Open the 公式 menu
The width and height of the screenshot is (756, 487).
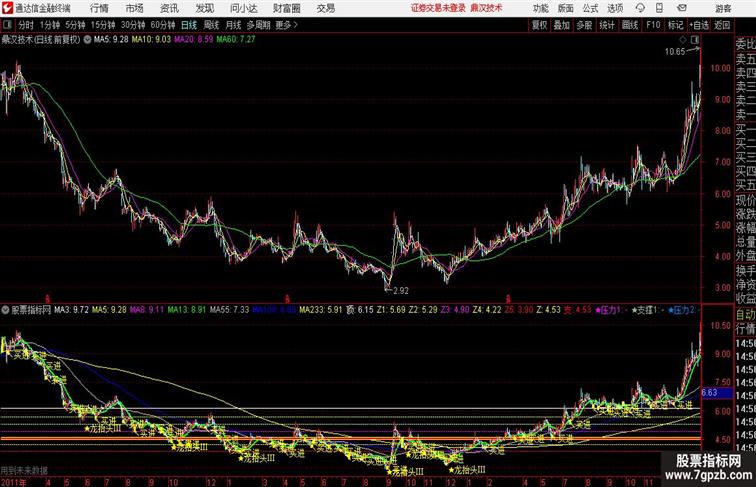pyautogui.click(x=590, y=8)
